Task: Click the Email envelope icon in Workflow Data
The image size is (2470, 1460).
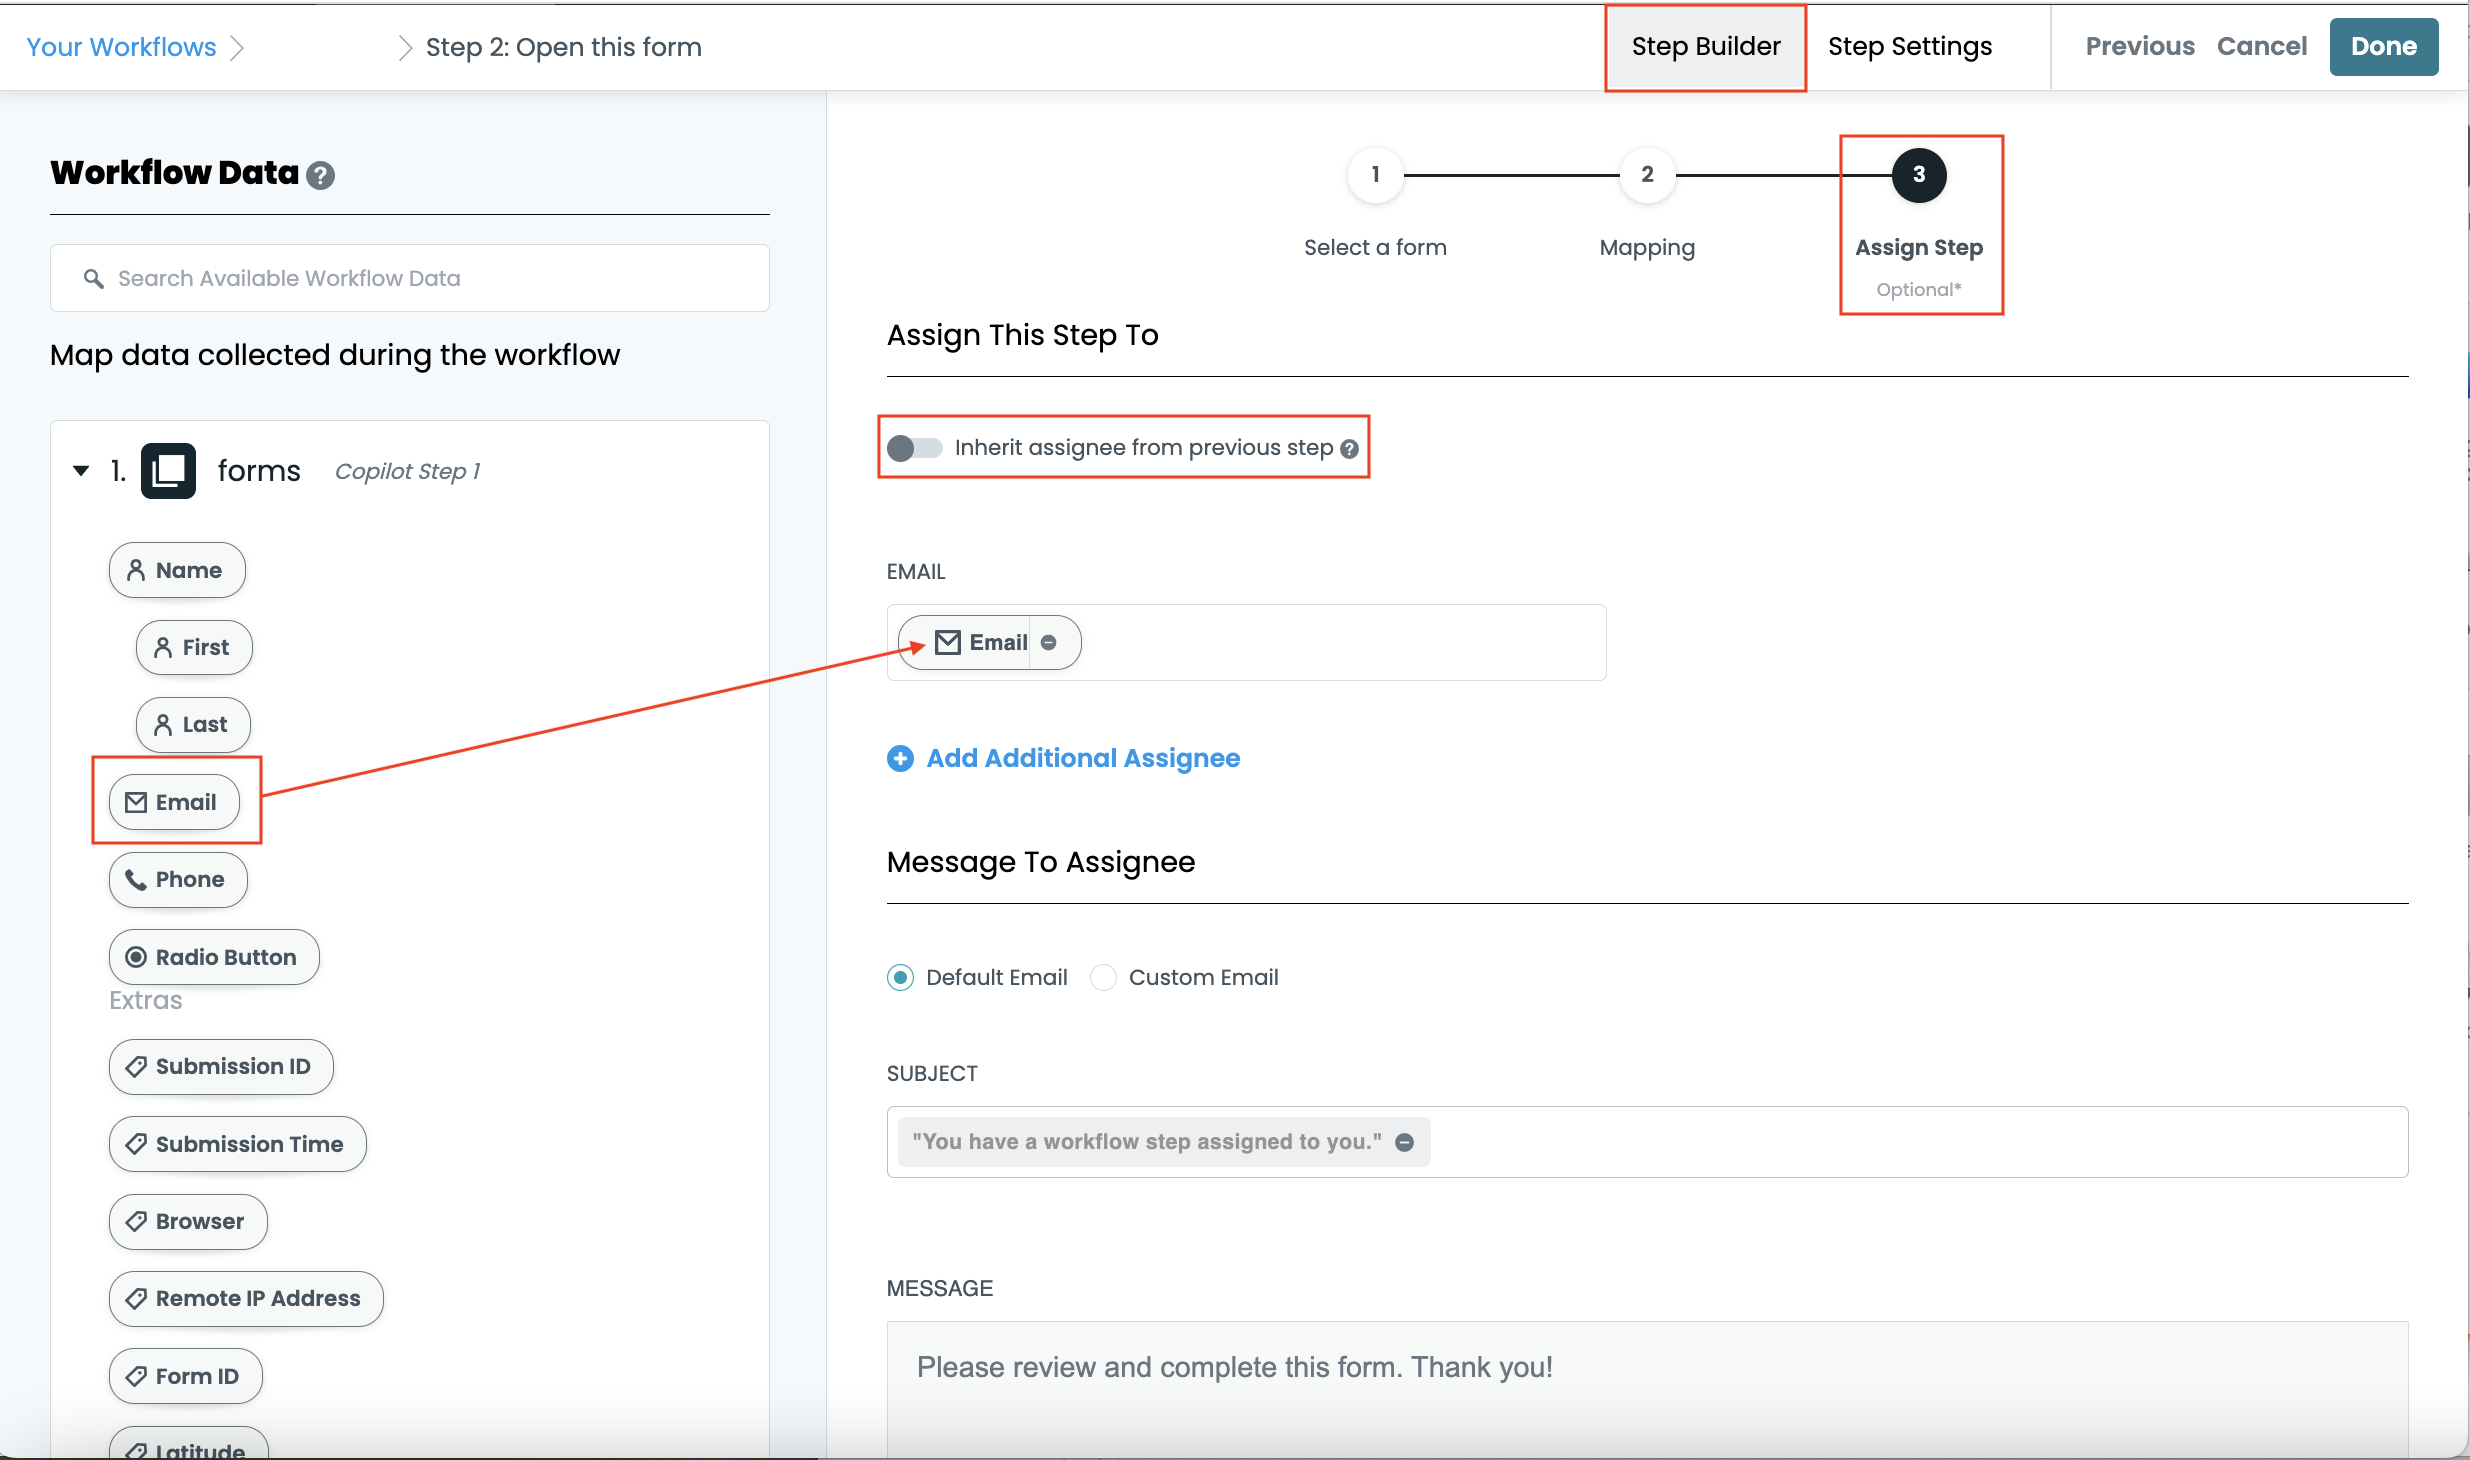Action: coord(136,801)
